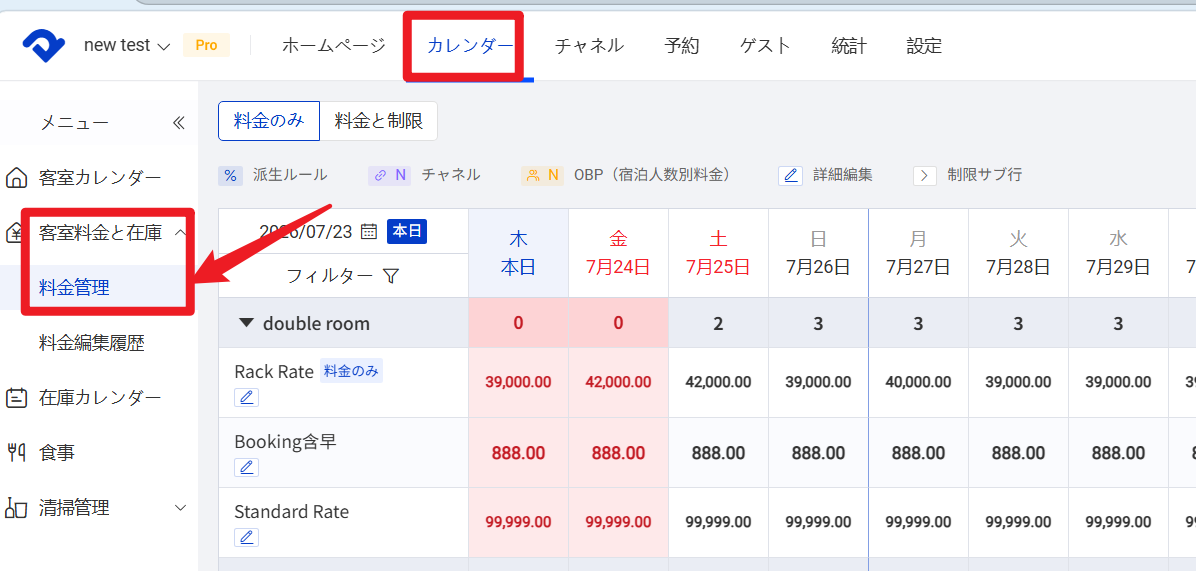1196x571 pixels.
Task: Click the pencil edit icon under Booking含早
Action: [246, 467]
